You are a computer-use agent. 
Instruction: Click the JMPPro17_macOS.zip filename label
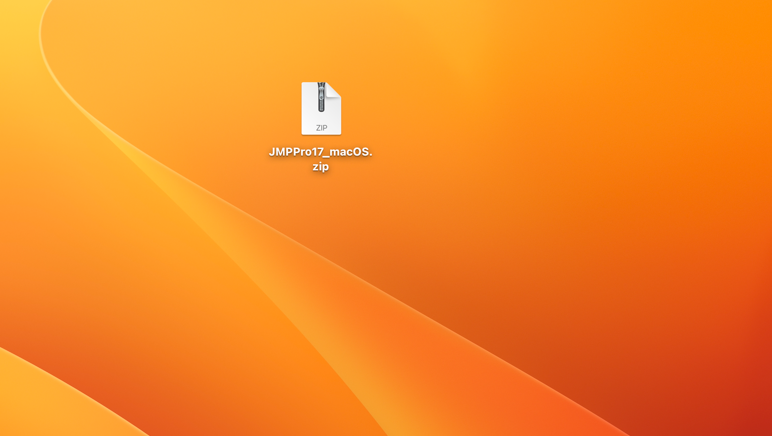320,159
